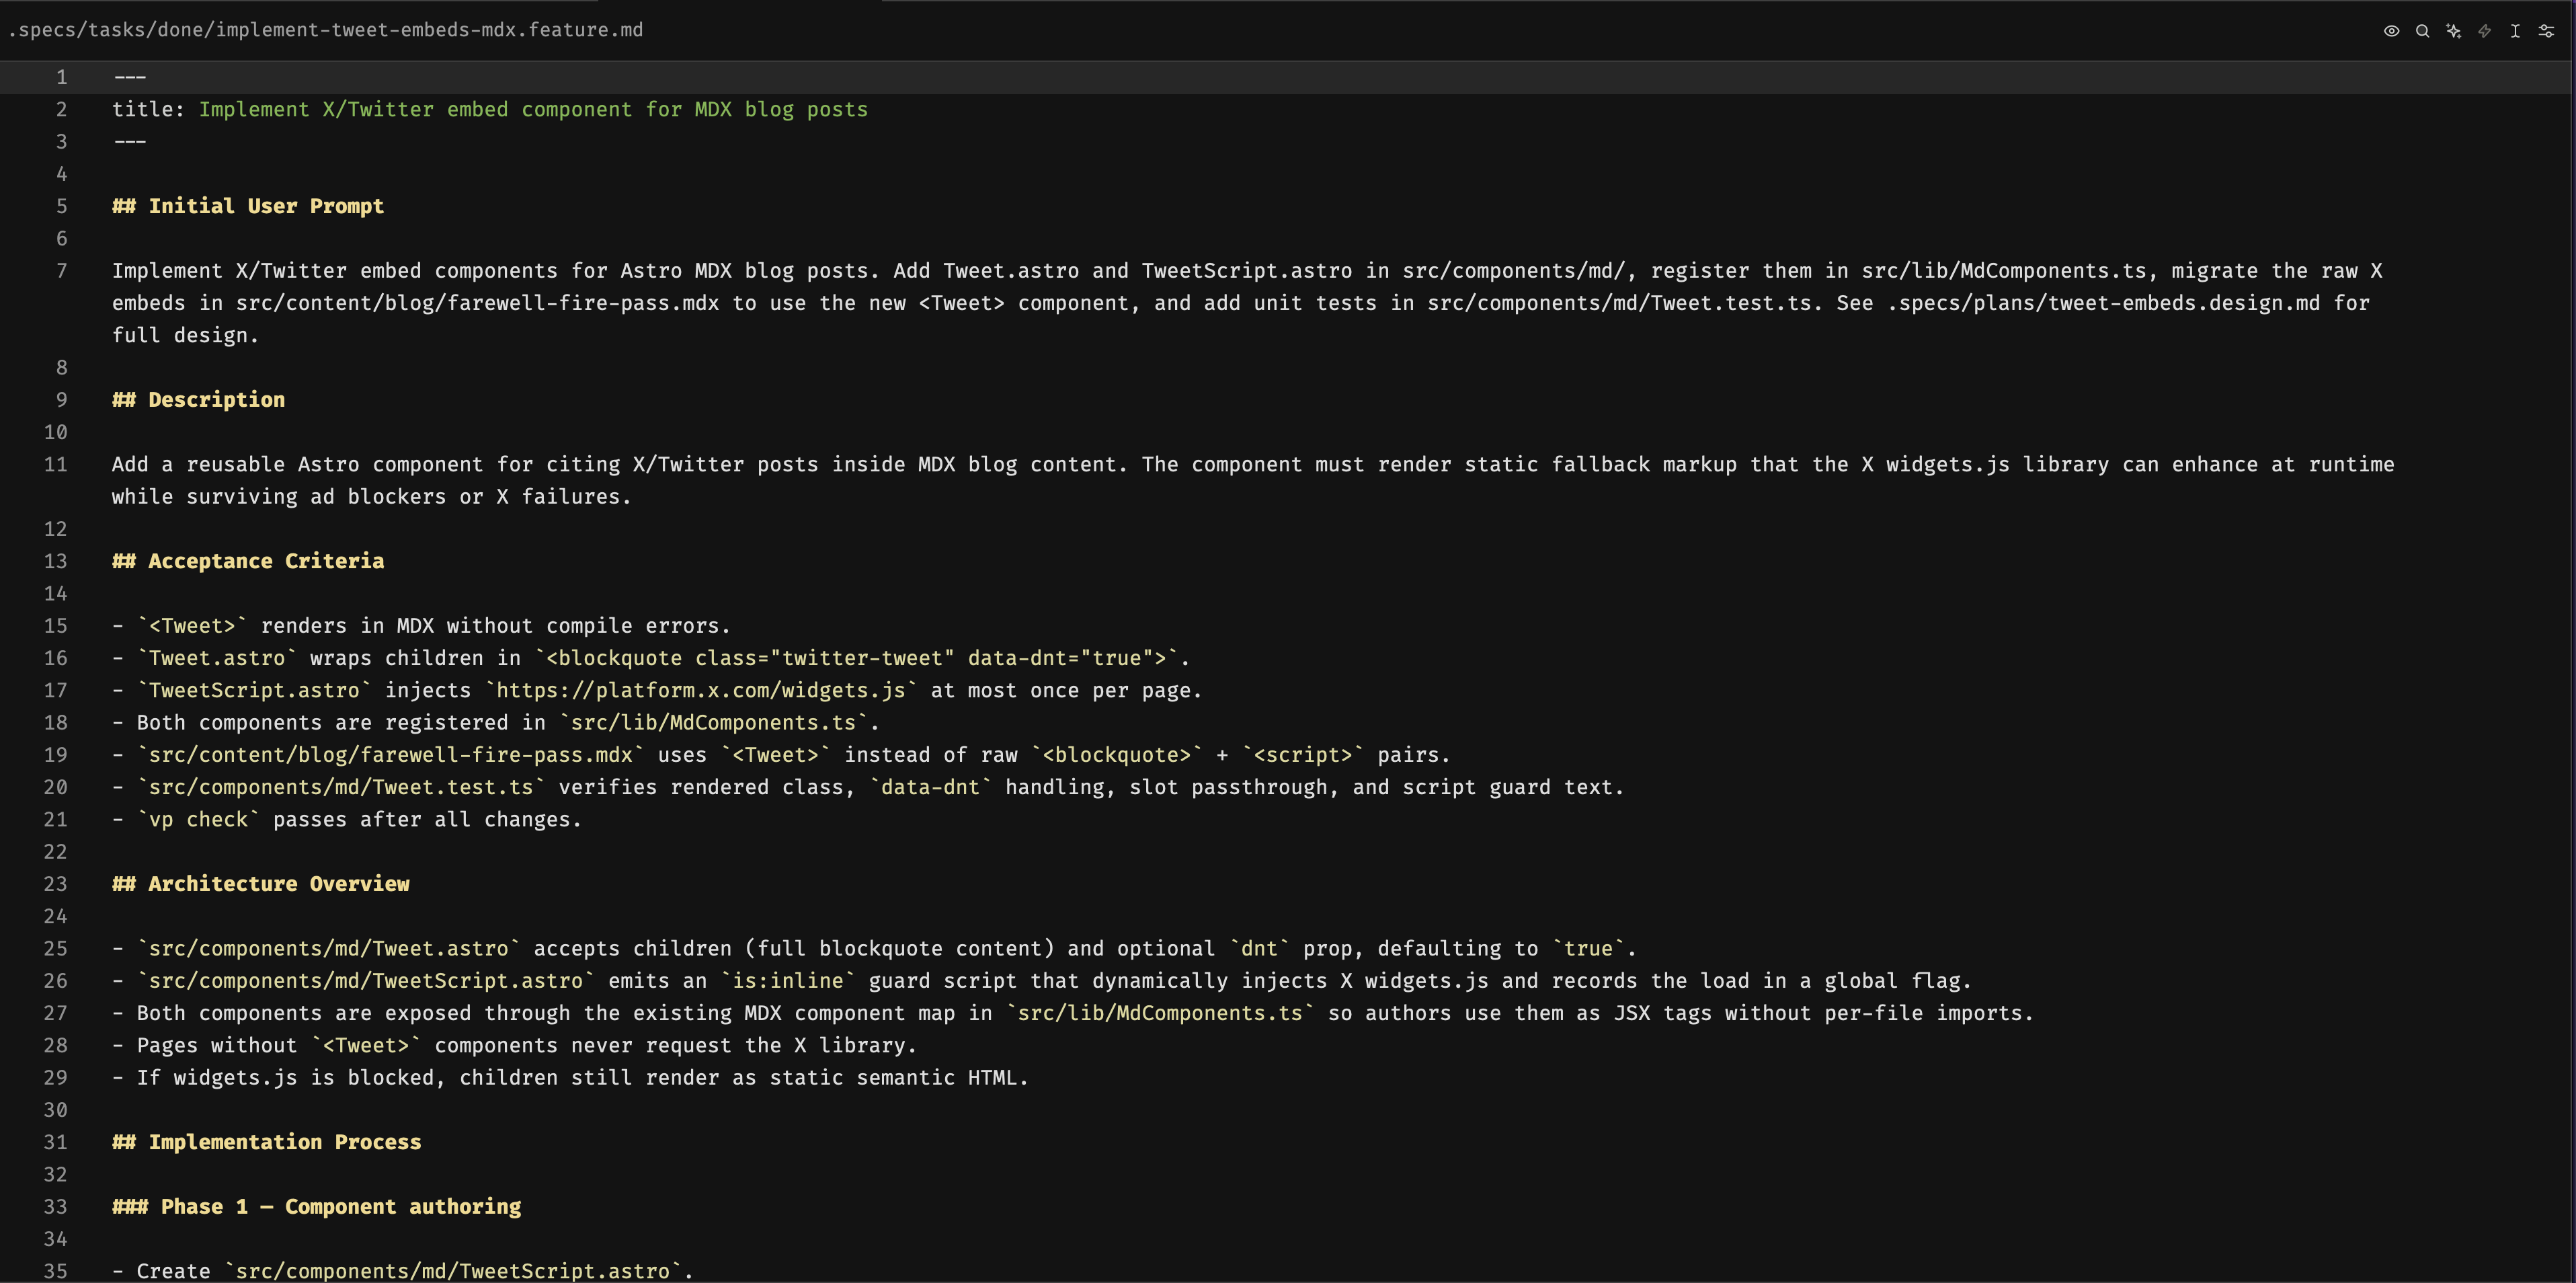The height and width of the screenshot is (1283, 2576).
Task: Place cursor on the Initial User Prompt heading
Action: point(248,206)
